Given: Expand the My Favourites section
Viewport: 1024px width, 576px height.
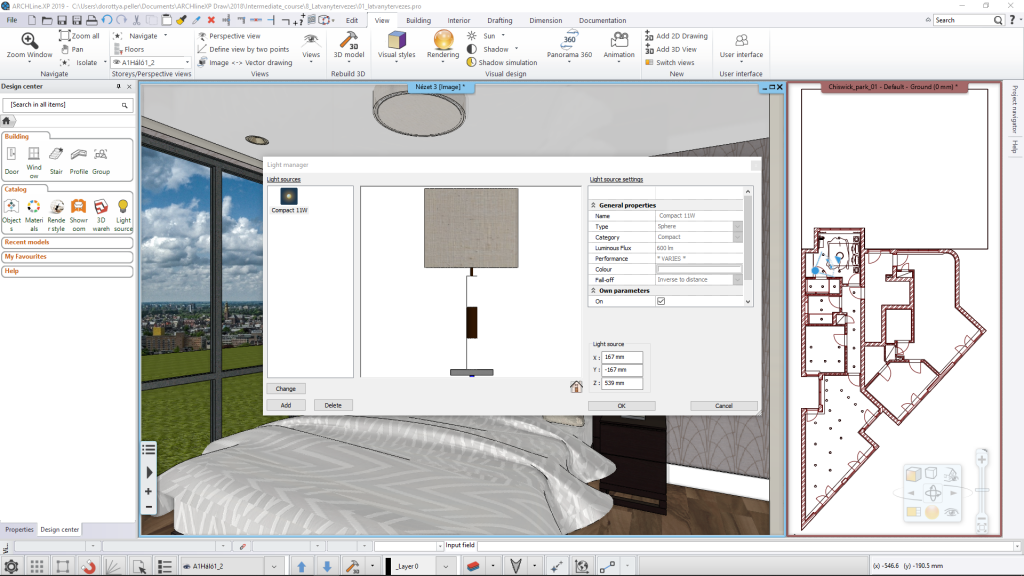Looking at the screenshot, I should (67, 257).
